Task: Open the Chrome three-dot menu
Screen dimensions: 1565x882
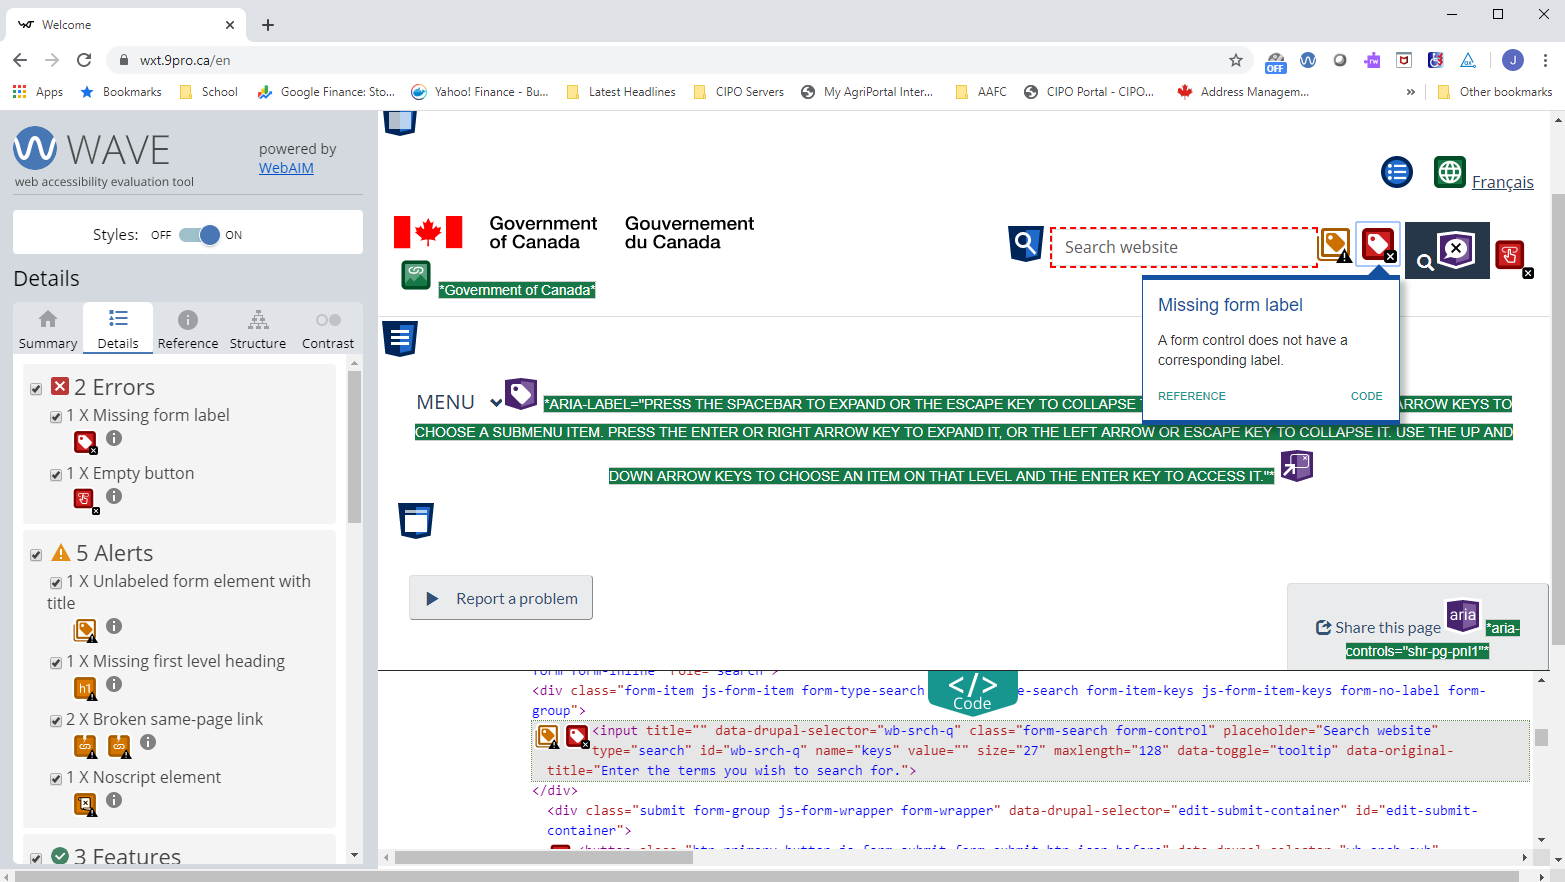Action: tap(1545, 60)
